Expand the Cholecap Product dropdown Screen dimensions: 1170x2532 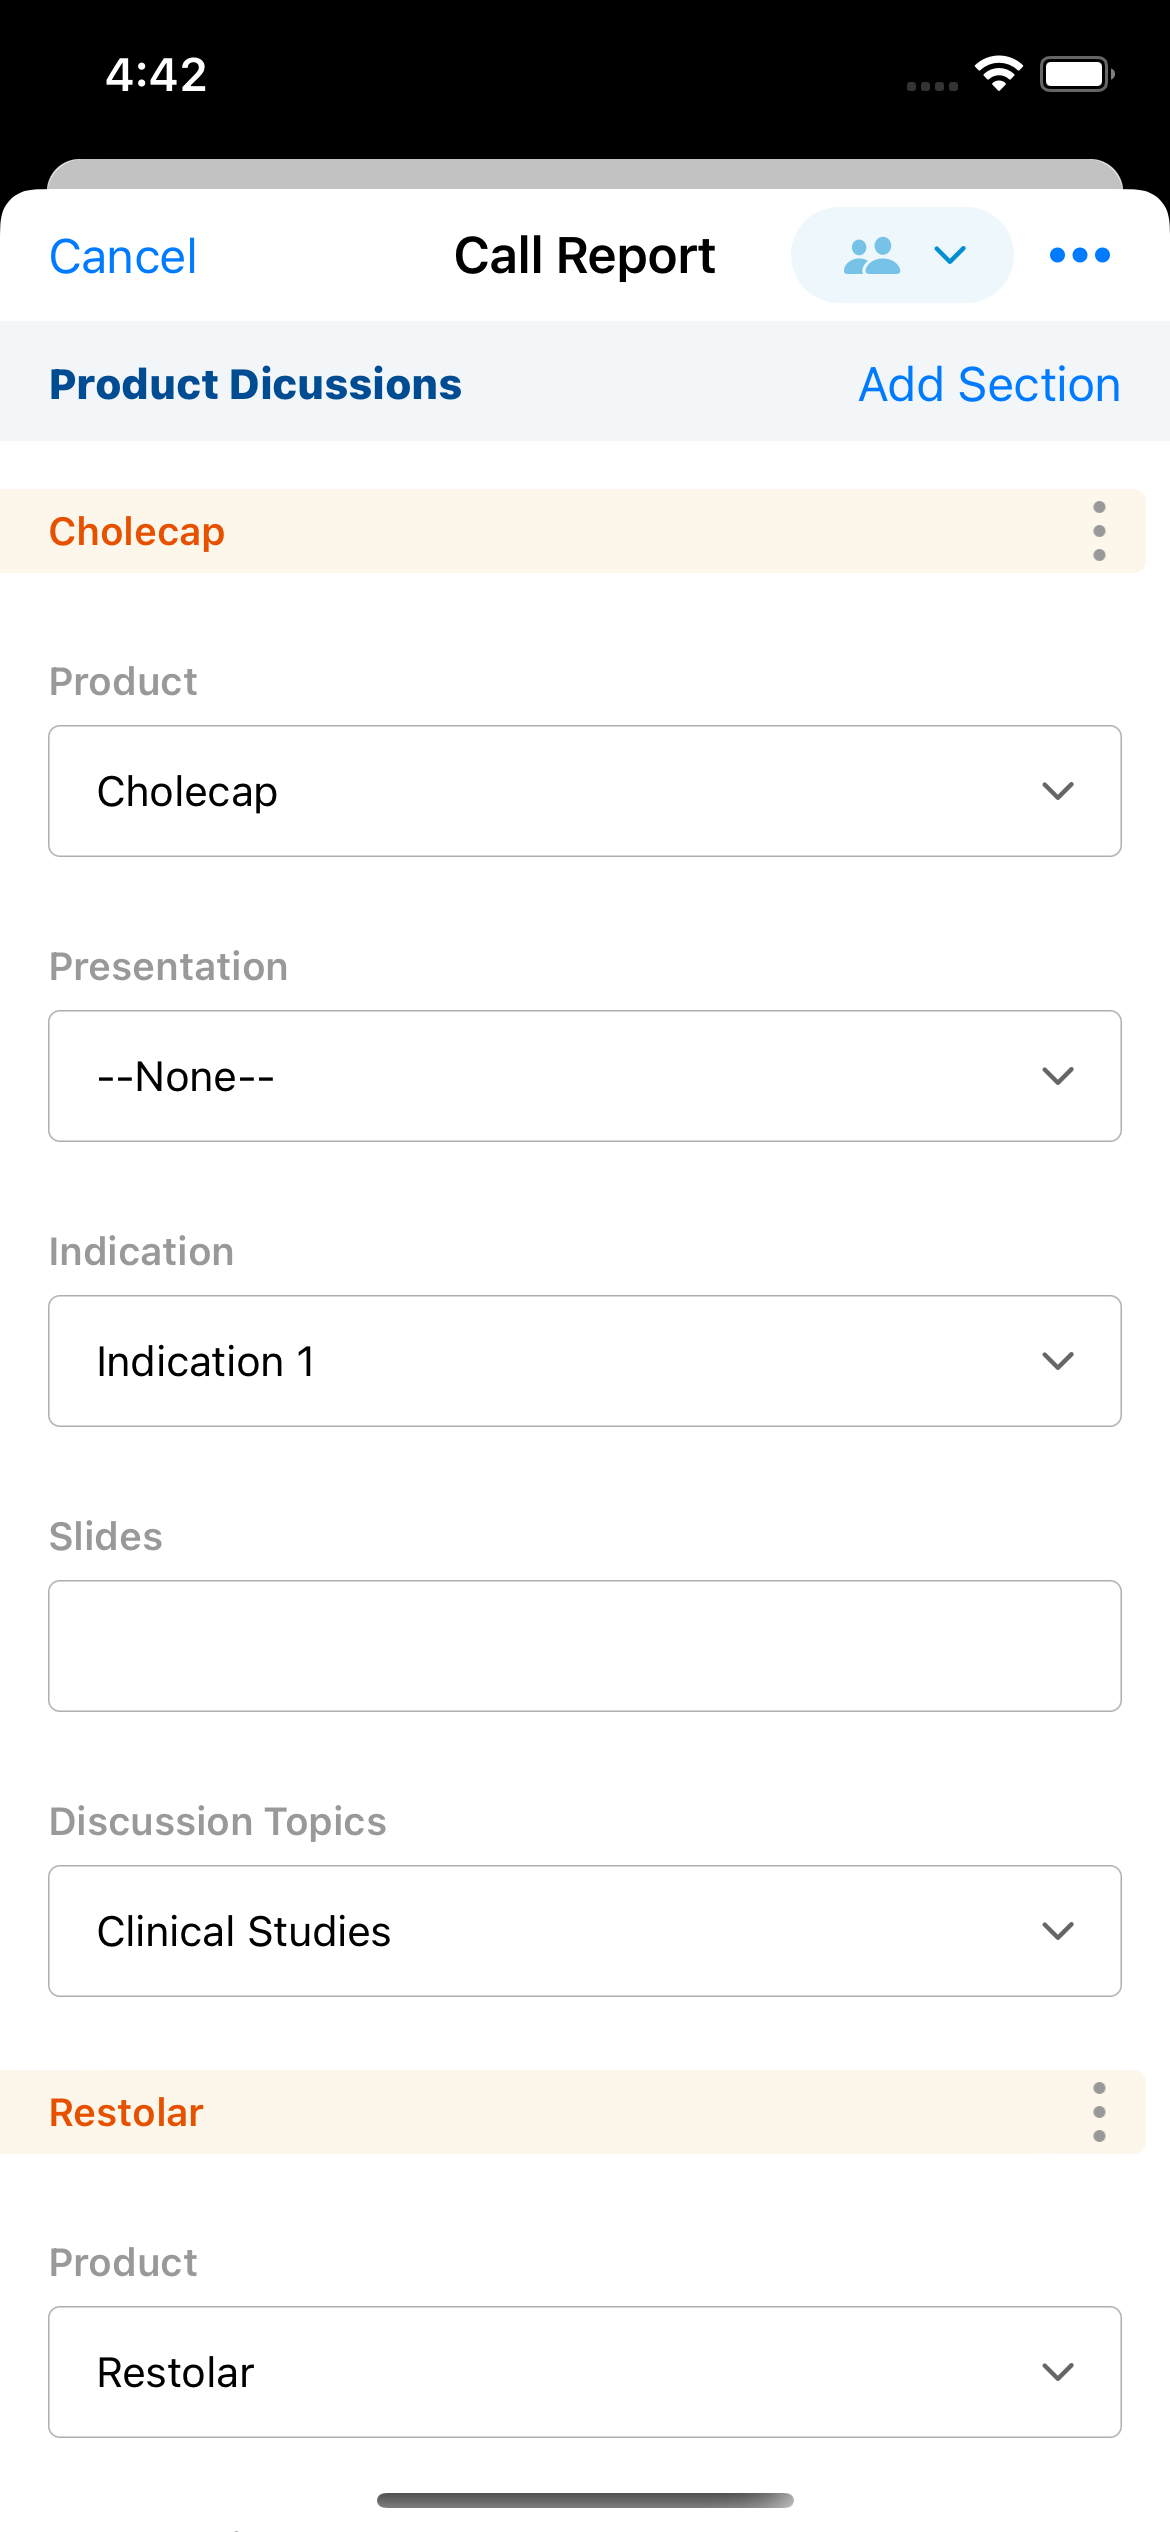[585, 791]
